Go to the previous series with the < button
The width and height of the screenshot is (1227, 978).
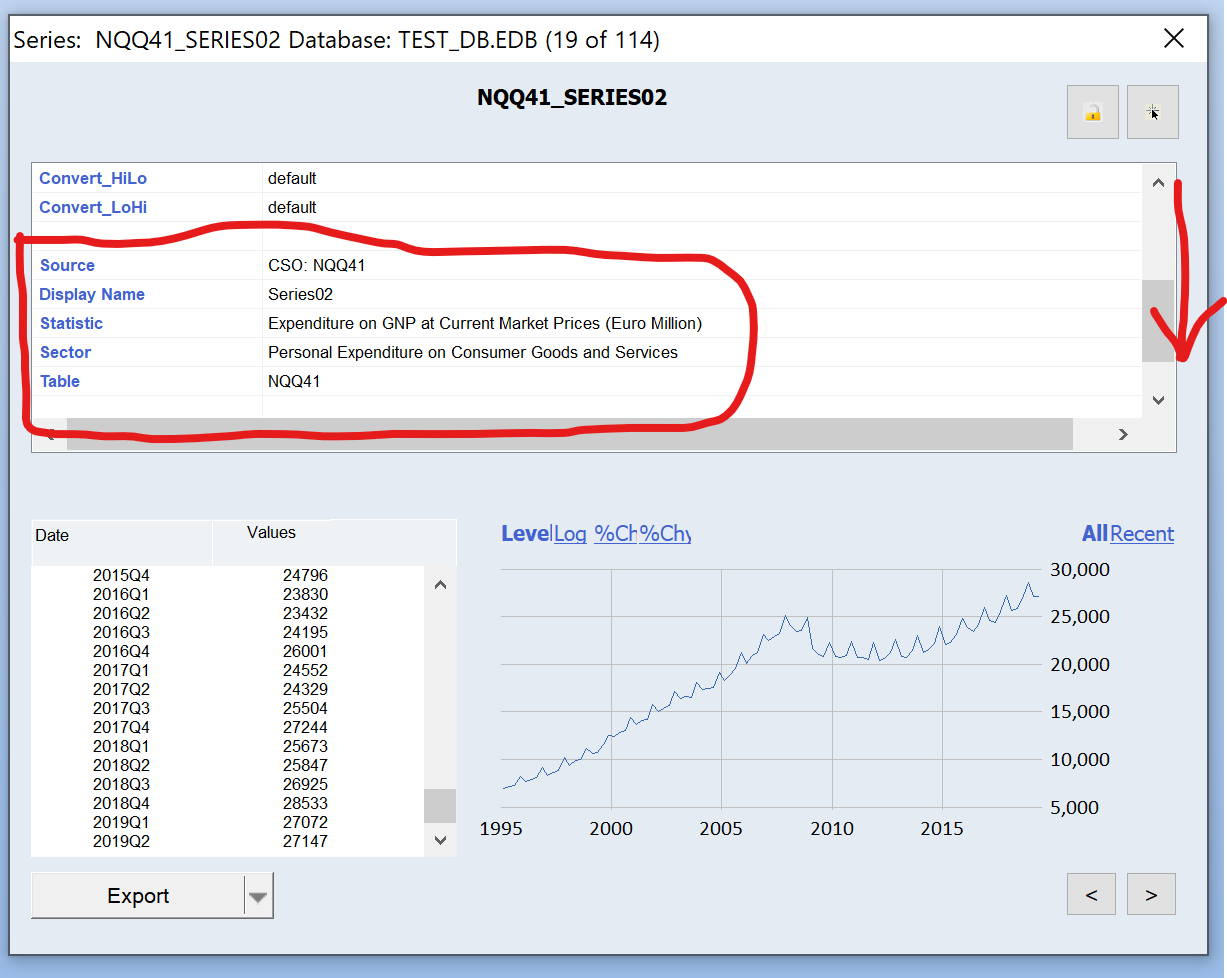pos(1091,895)
